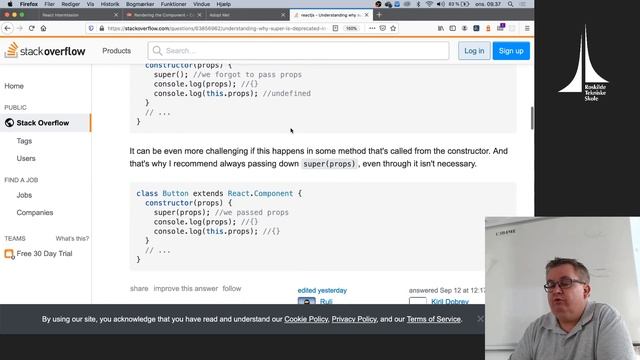Screen dimensions: 640x360
Task: Open the Apple menu
Action: (x=10, y=4)
